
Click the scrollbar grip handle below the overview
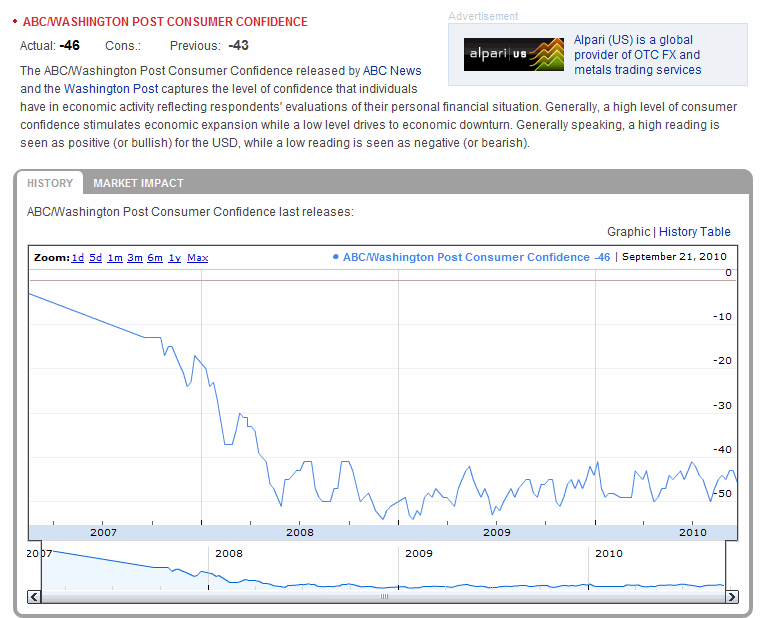(x=384, y=596)
